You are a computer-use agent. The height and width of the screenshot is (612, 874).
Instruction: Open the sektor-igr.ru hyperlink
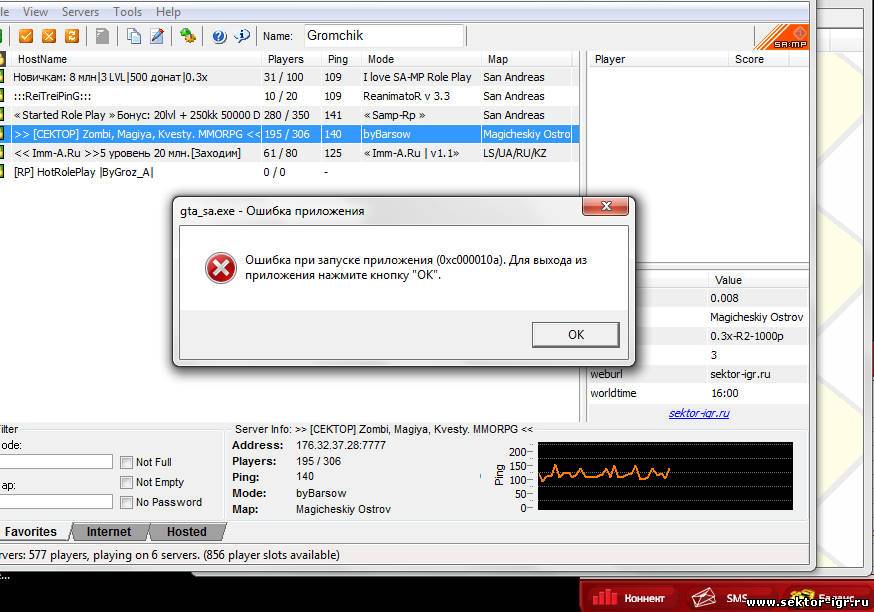pos(699,413)
